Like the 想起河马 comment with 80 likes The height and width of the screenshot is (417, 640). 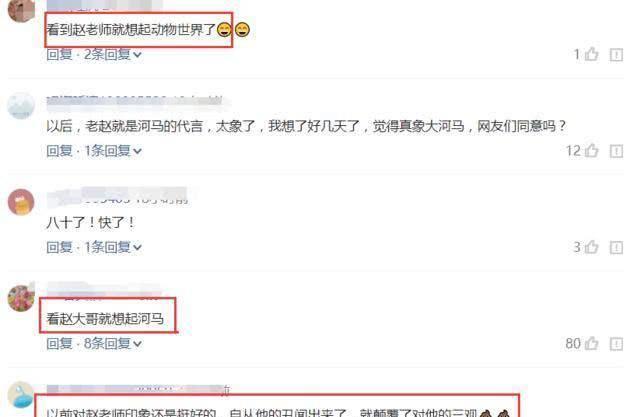(x=591, y=343)
